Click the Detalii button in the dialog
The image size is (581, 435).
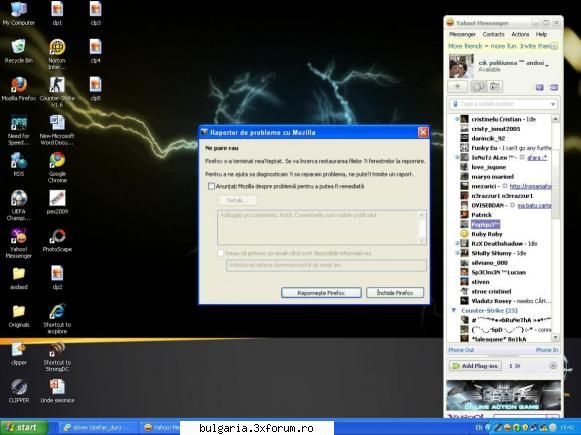pos(237,200)
